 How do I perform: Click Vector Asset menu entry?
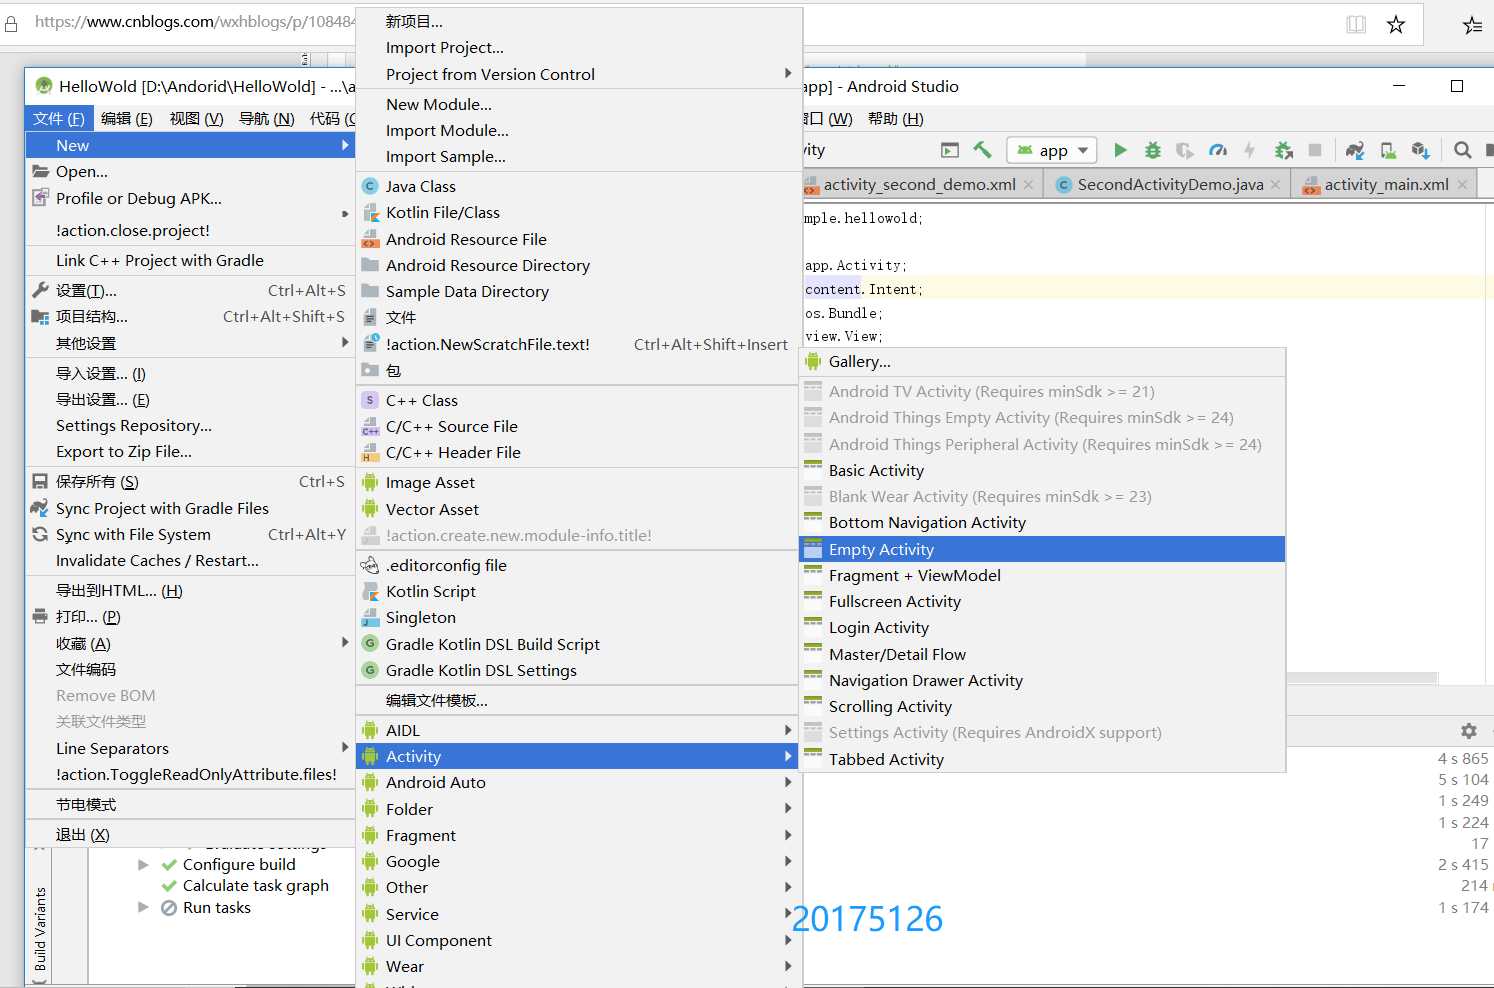[579, 509]
